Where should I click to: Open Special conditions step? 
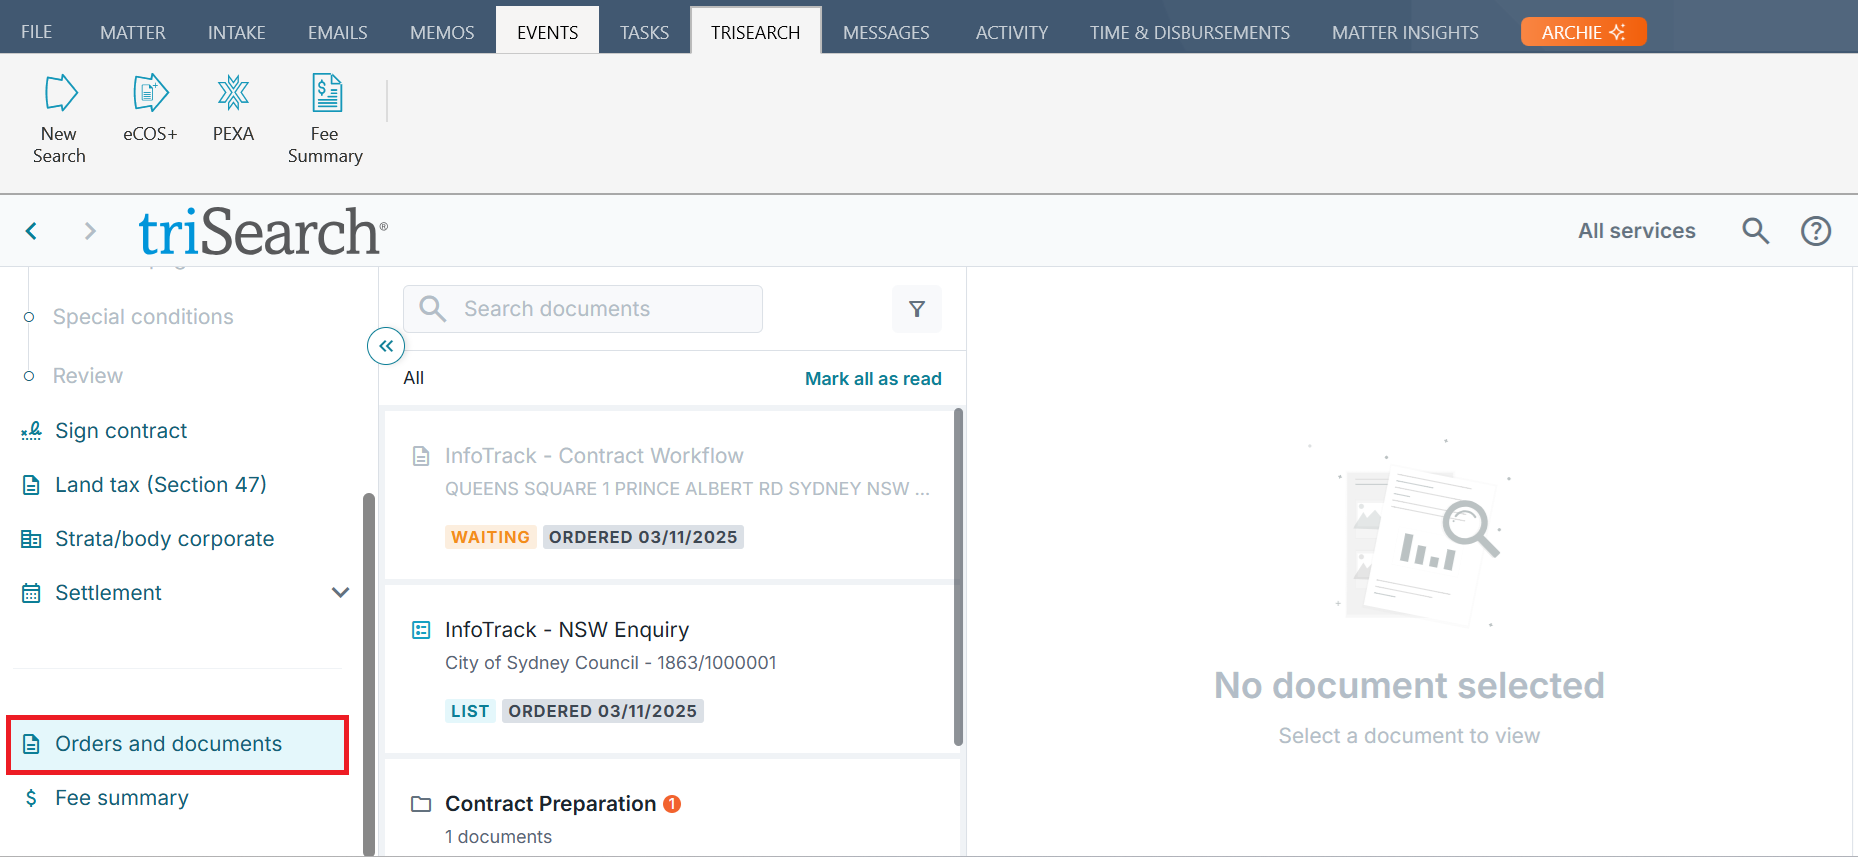pyautogui.click(x=143, y=317)
